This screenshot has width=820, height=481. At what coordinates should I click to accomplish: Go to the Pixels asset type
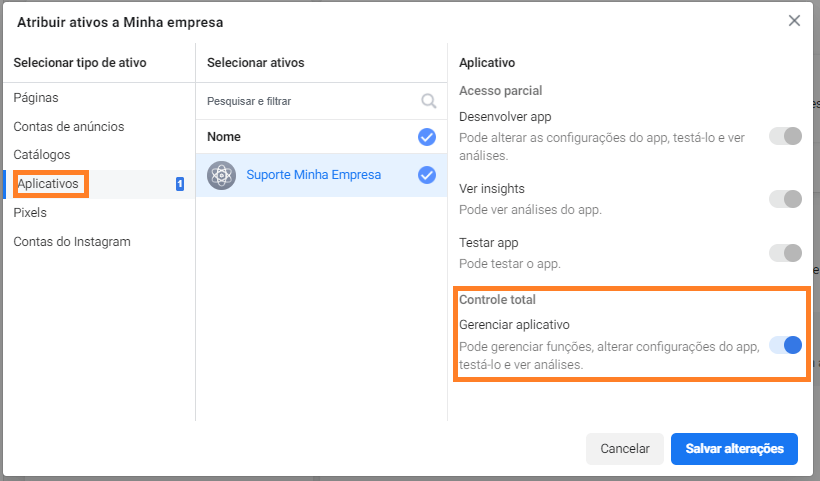tap(30, 213)
